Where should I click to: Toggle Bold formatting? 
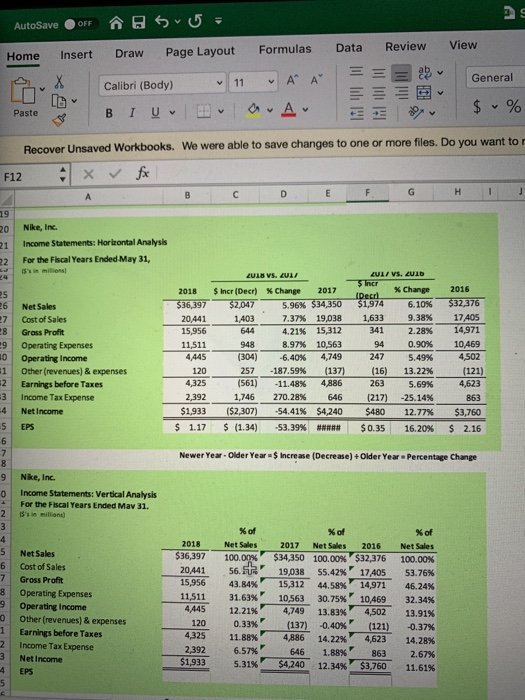pyautogui.click(x=109, y=113)
